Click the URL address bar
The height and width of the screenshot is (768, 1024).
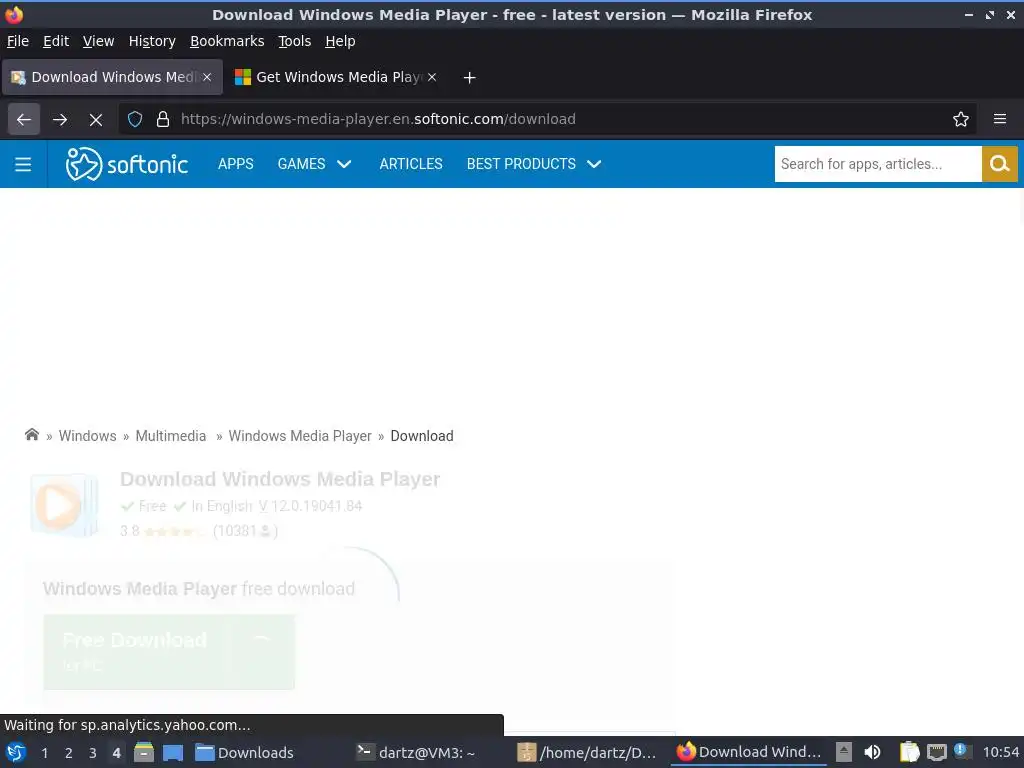point(550,120)
